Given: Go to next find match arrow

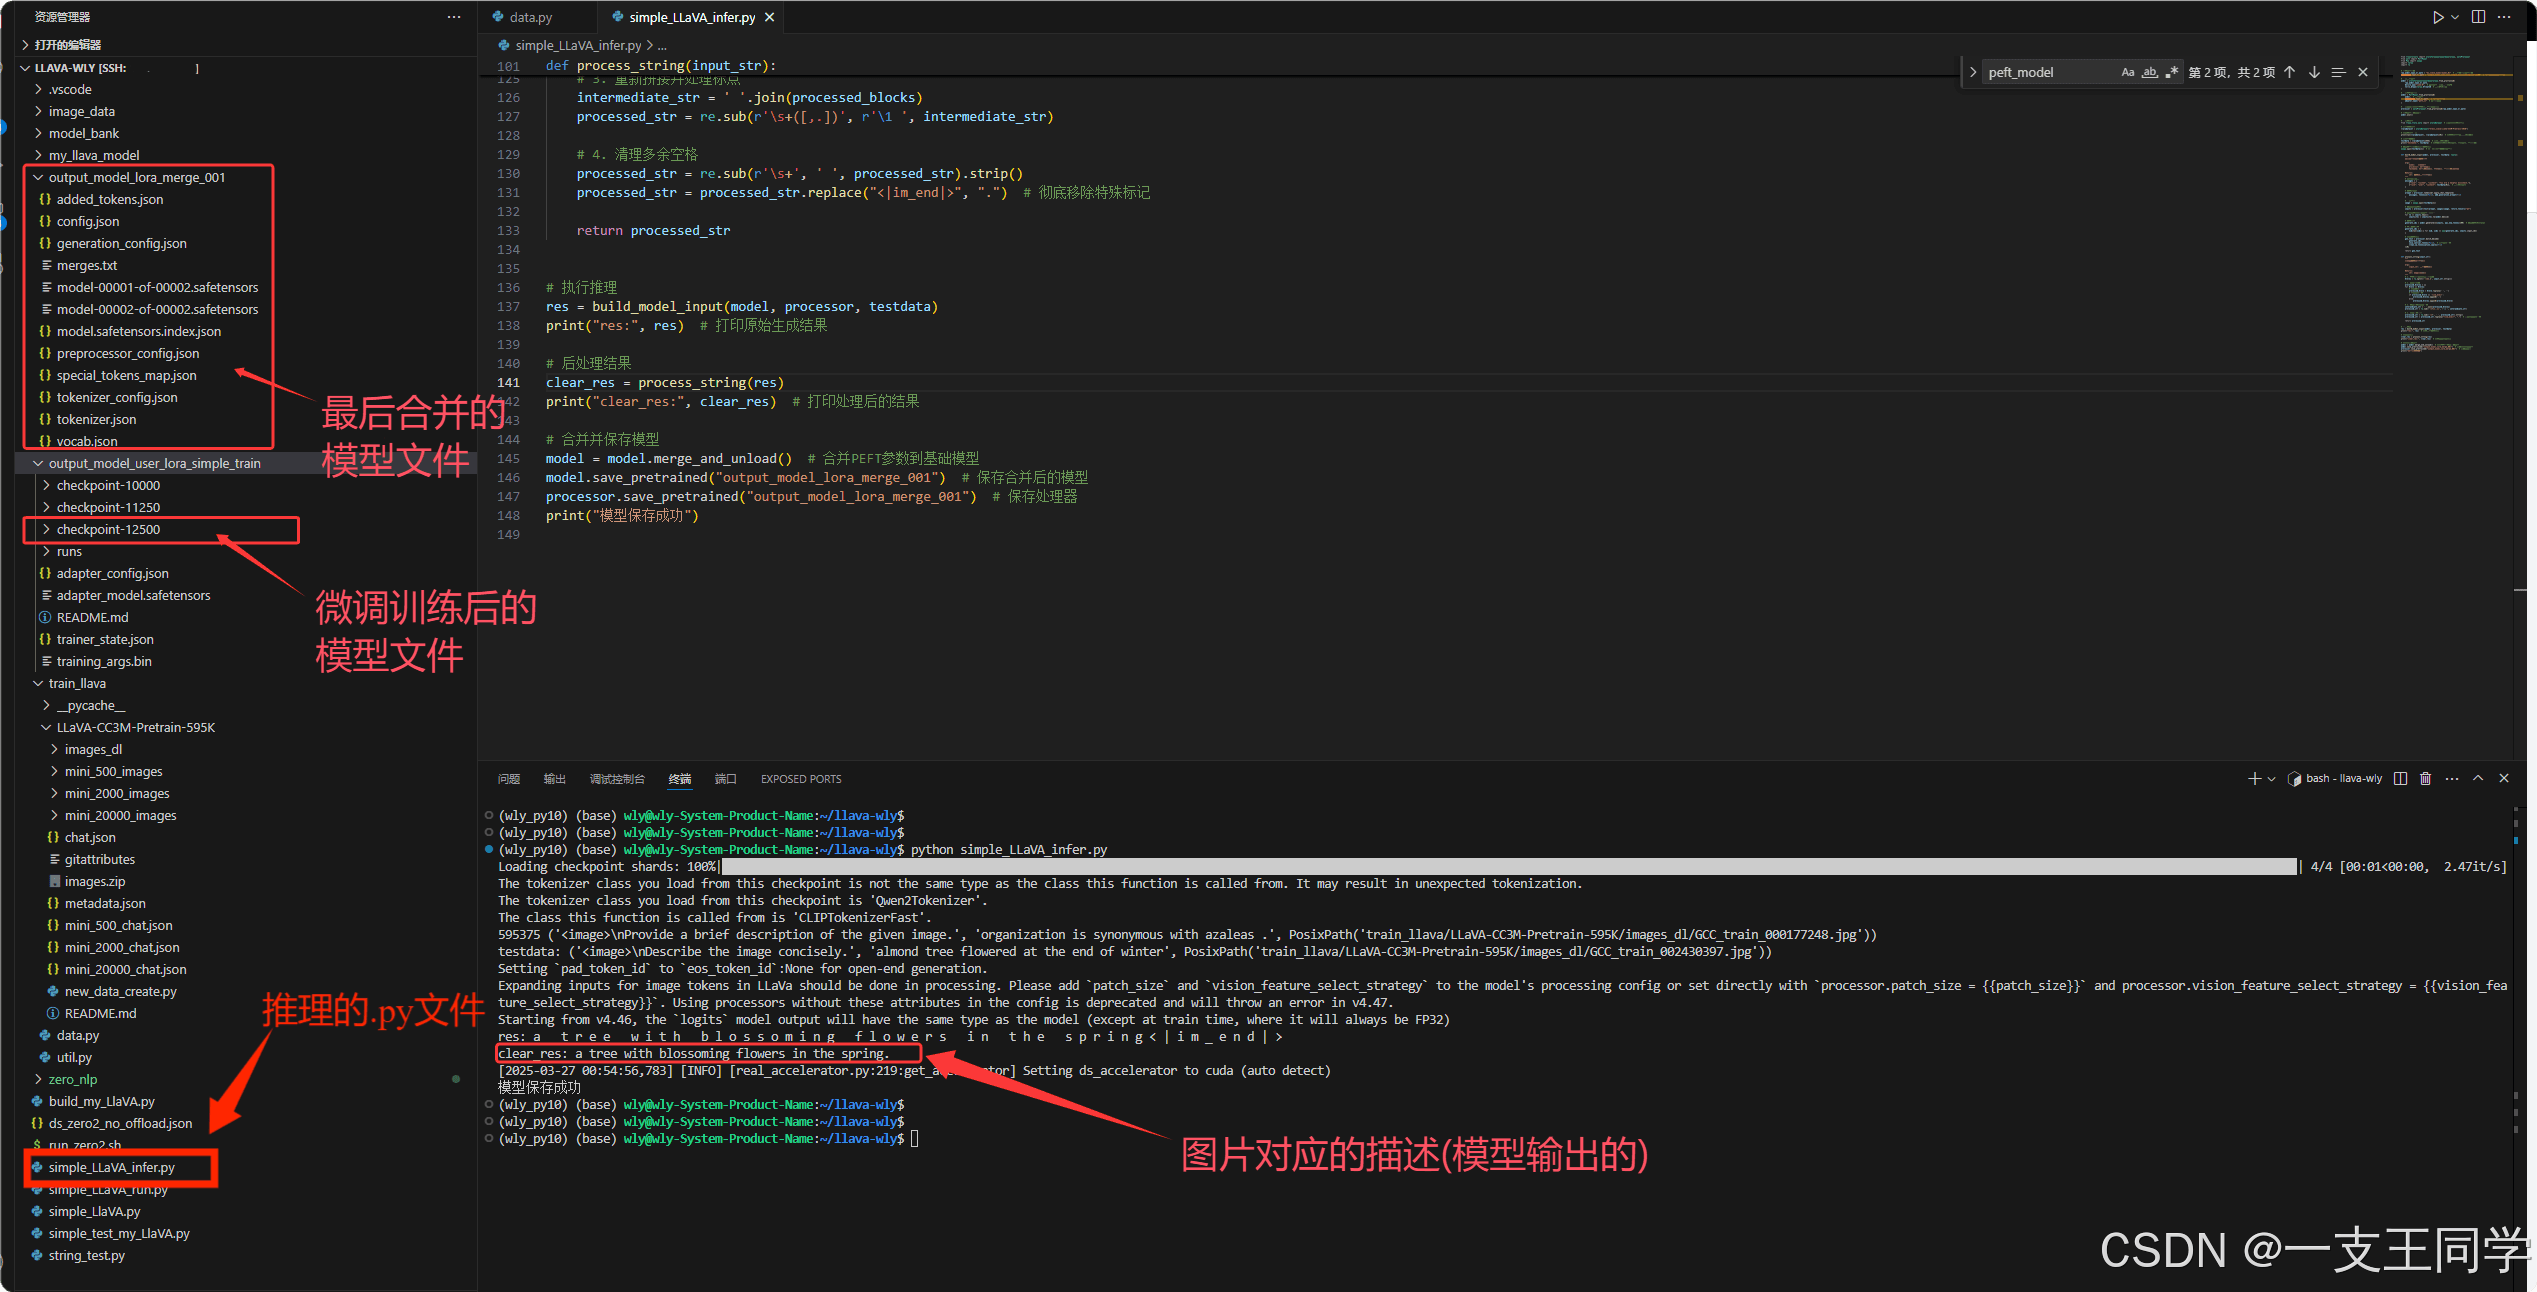Looking at the screenshot, I should point(2314,72).
